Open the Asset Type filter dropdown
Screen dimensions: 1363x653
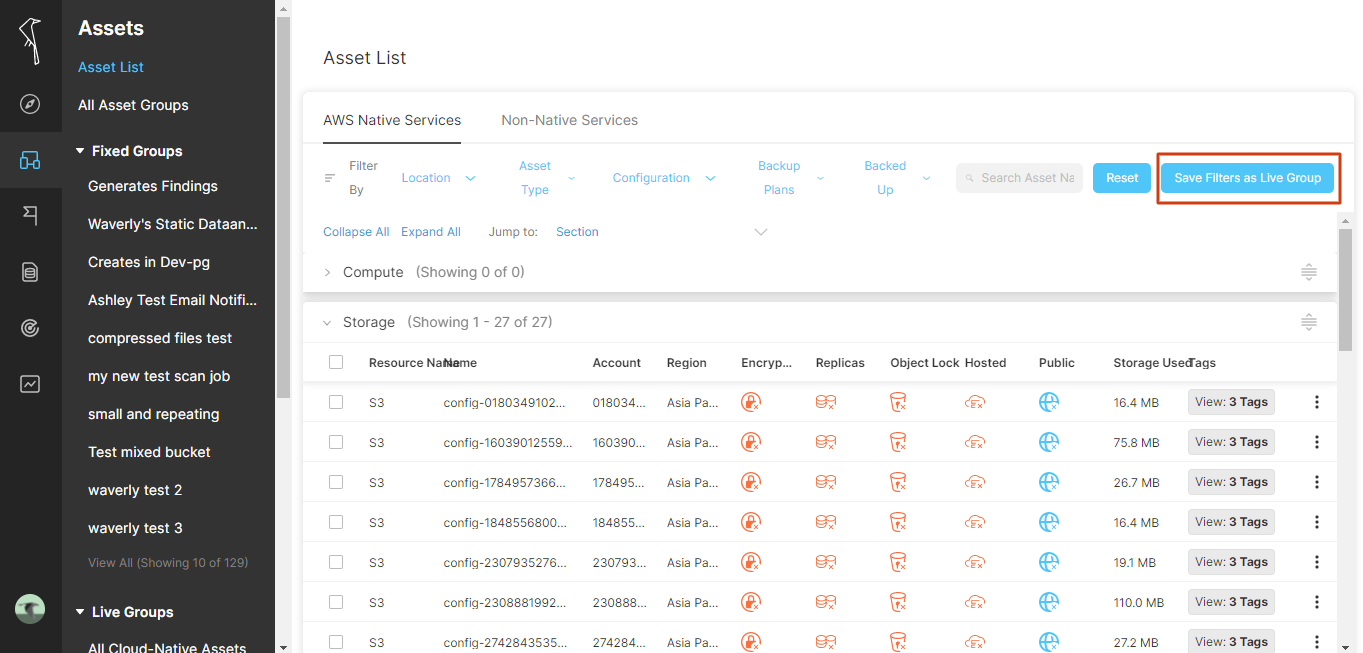547,178
